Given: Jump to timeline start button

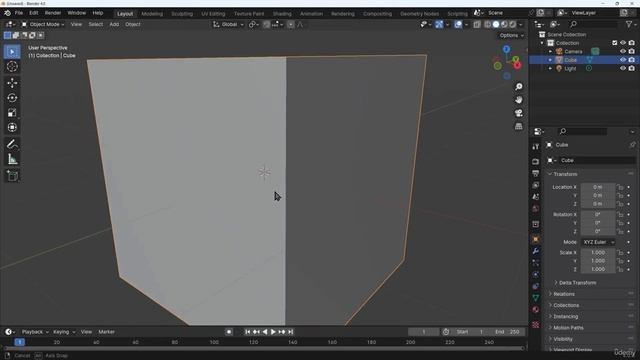Looking at the screenshot, I should click(x=247, y=332).
